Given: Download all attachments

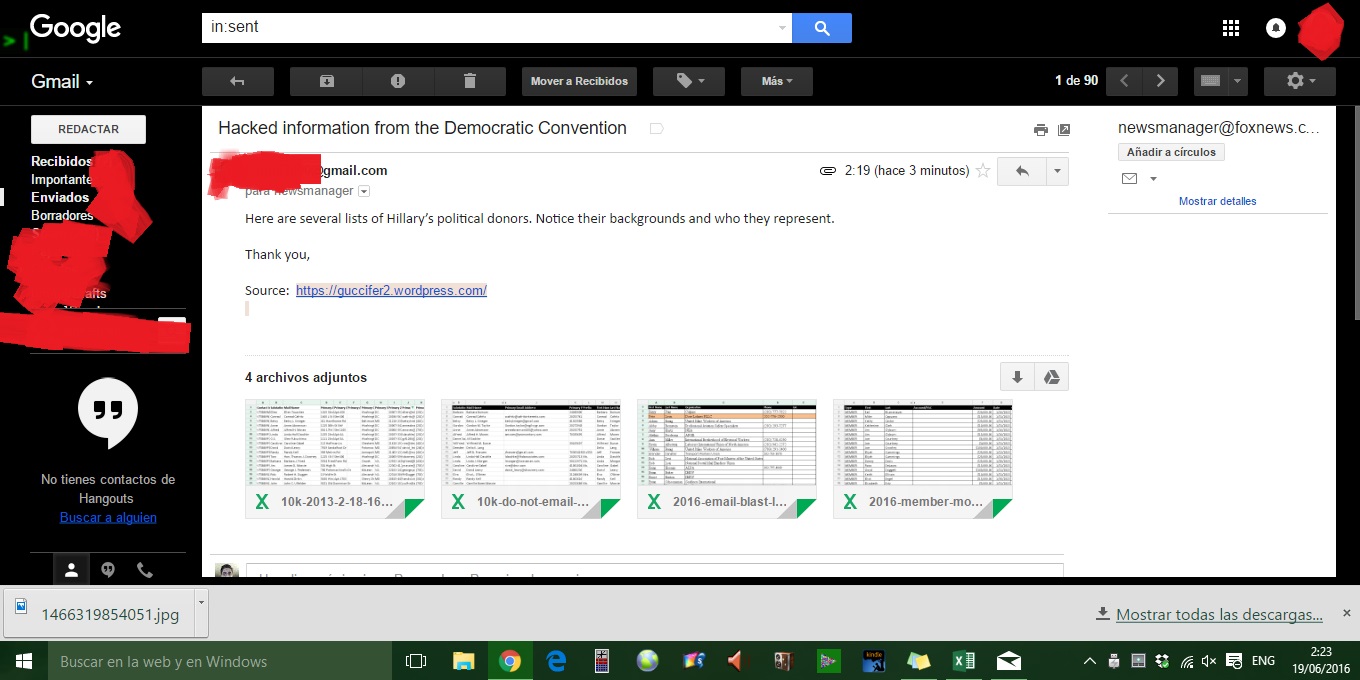Looking at the screenshot, I should click(x=1017, y=377).
